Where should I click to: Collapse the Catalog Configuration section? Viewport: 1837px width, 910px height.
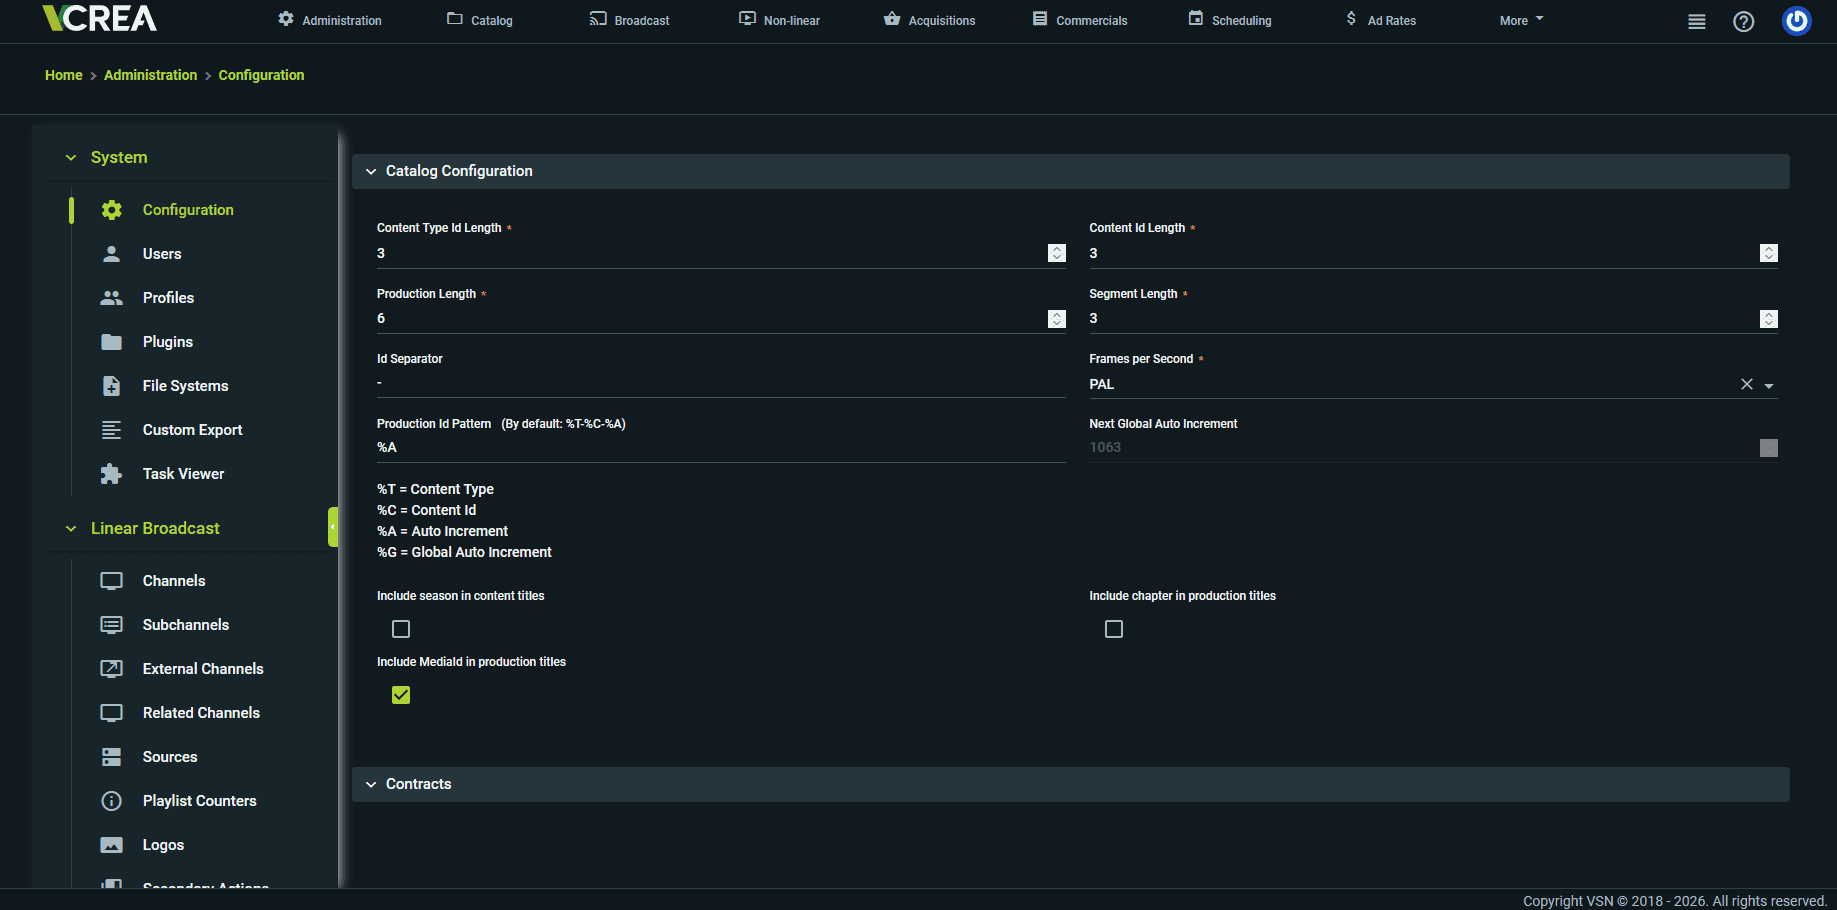pos(371,172)
